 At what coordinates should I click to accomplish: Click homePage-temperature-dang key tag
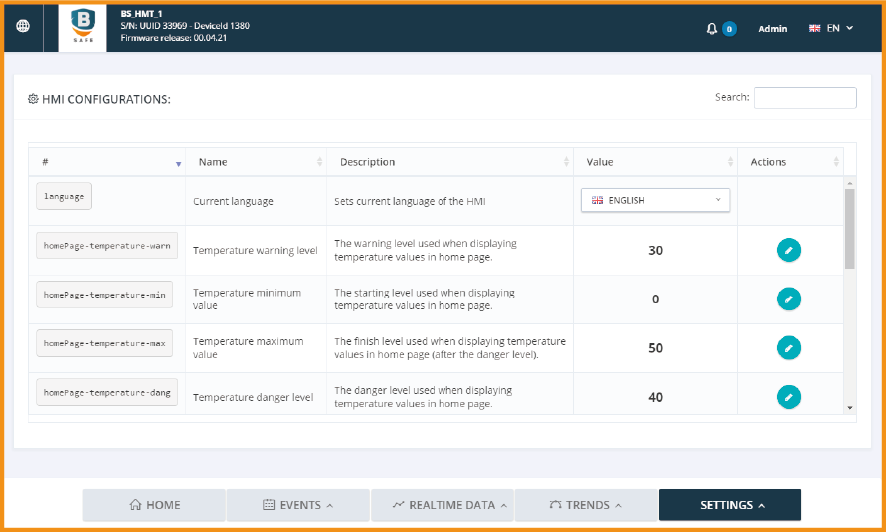pyautogui.click(x=107, y=393)
